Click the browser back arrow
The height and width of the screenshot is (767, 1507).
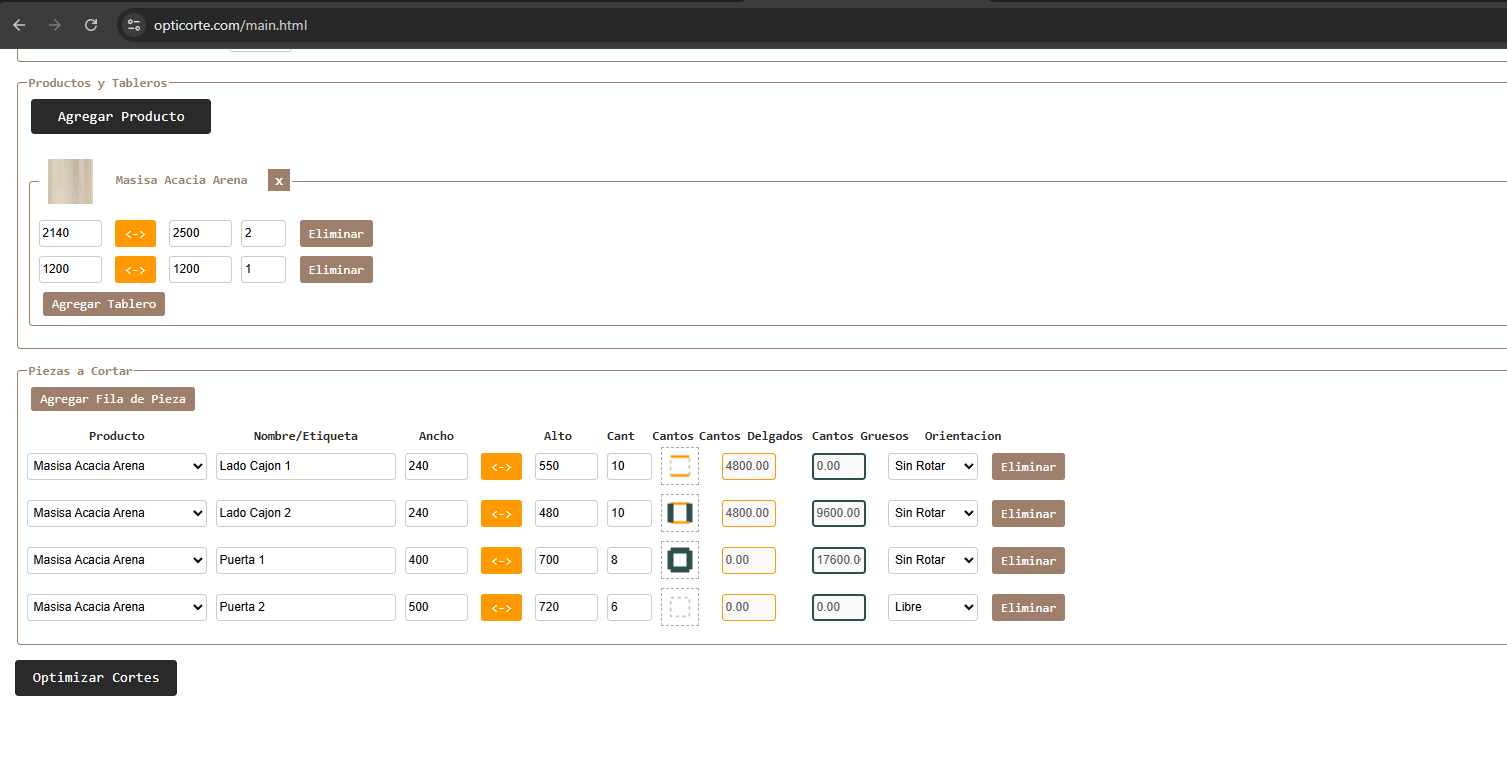tap(19, 25)
